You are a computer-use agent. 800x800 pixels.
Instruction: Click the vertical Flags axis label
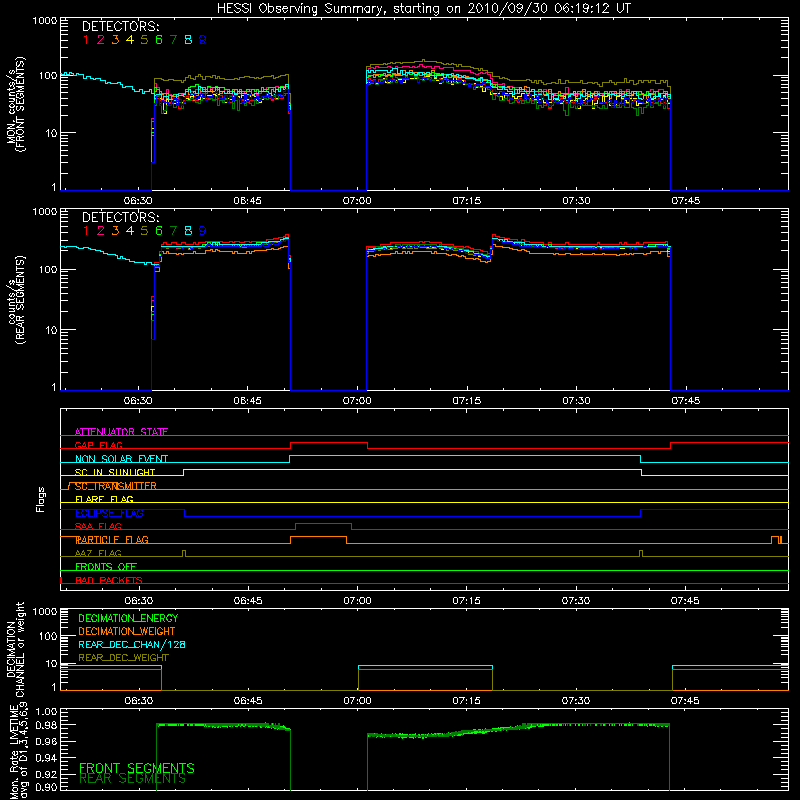(40, 499)
